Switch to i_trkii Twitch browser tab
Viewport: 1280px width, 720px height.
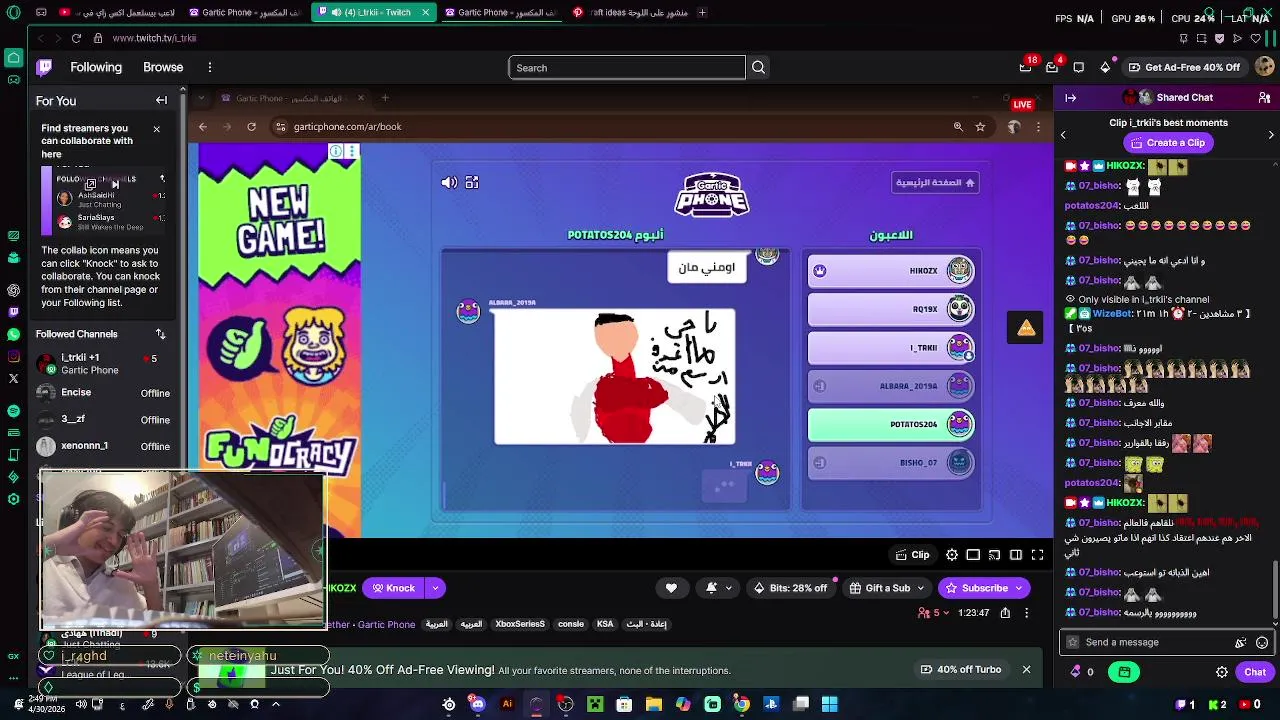tap(373, 12)
